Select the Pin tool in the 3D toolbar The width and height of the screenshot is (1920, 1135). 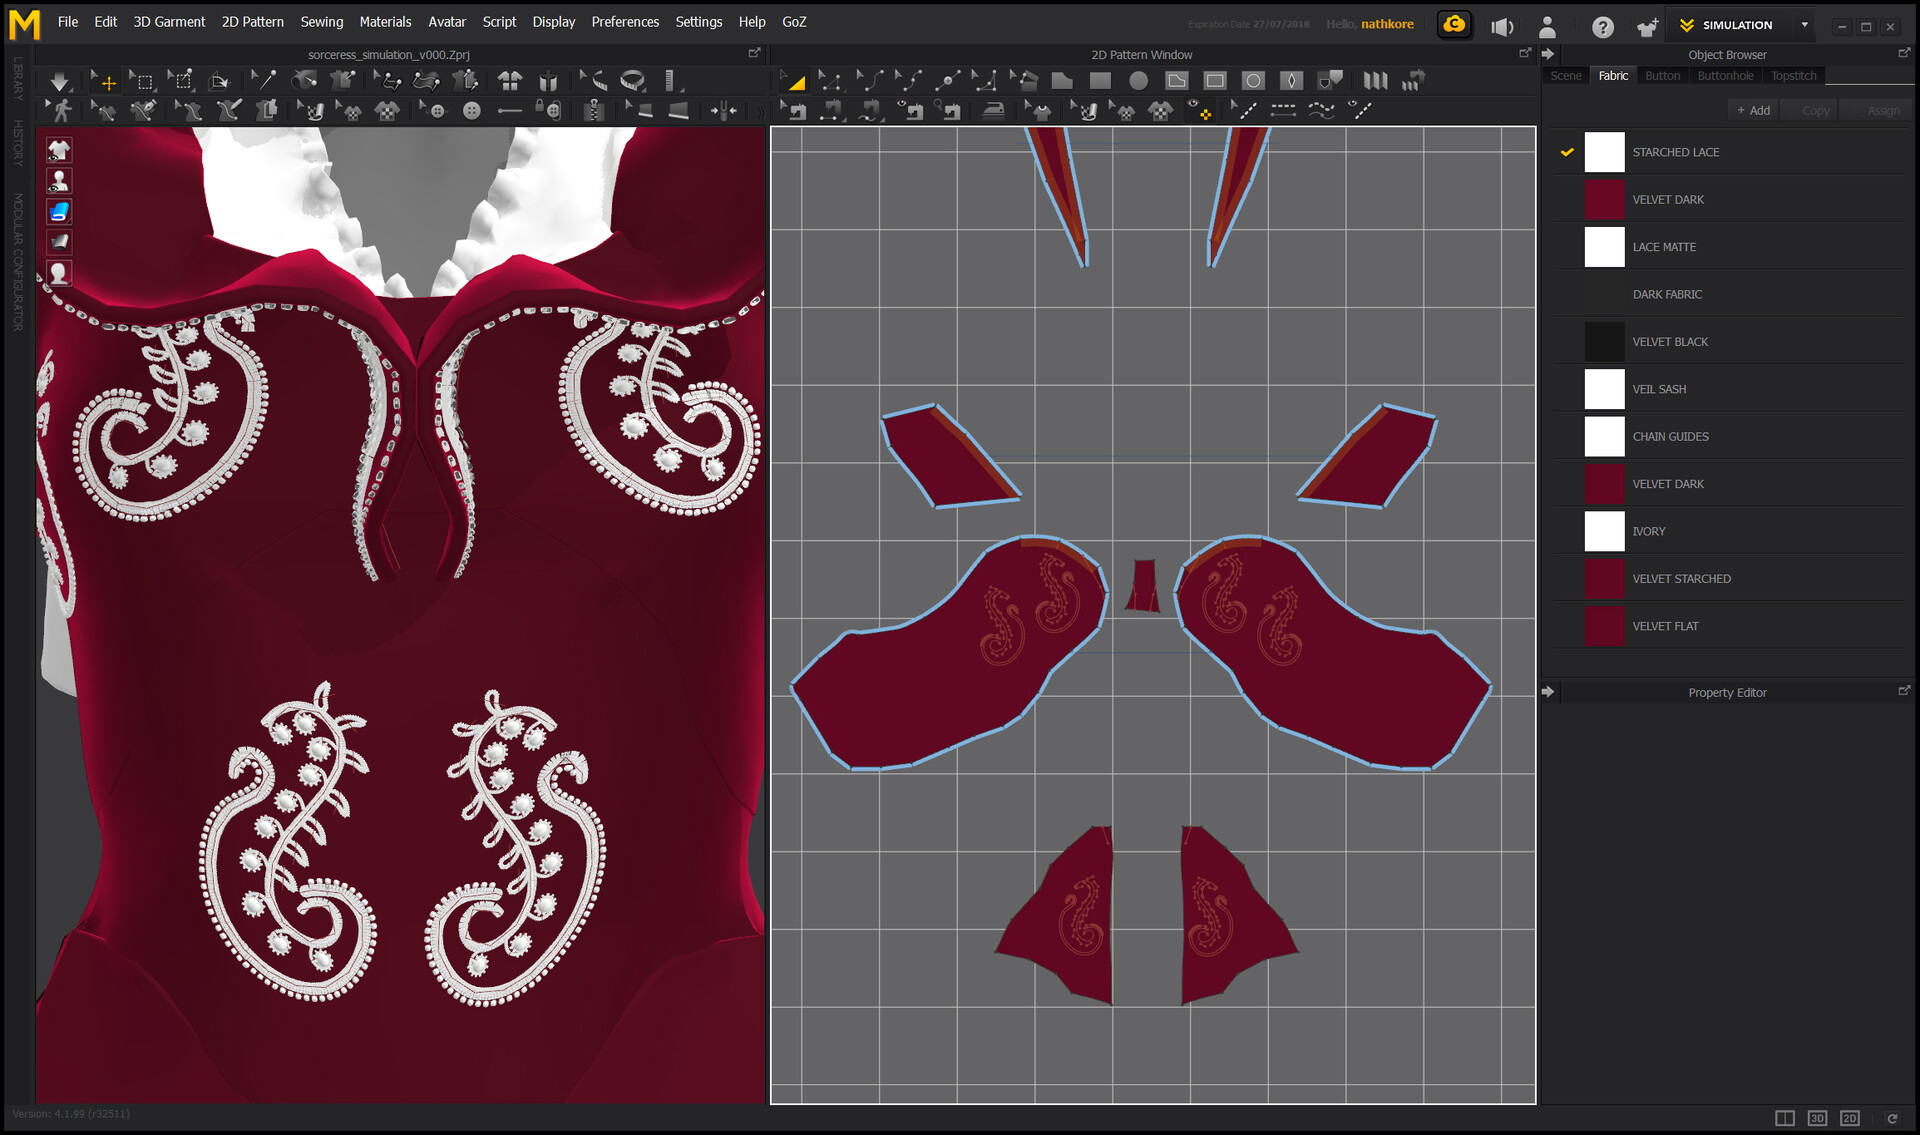(x=264, y=80)
